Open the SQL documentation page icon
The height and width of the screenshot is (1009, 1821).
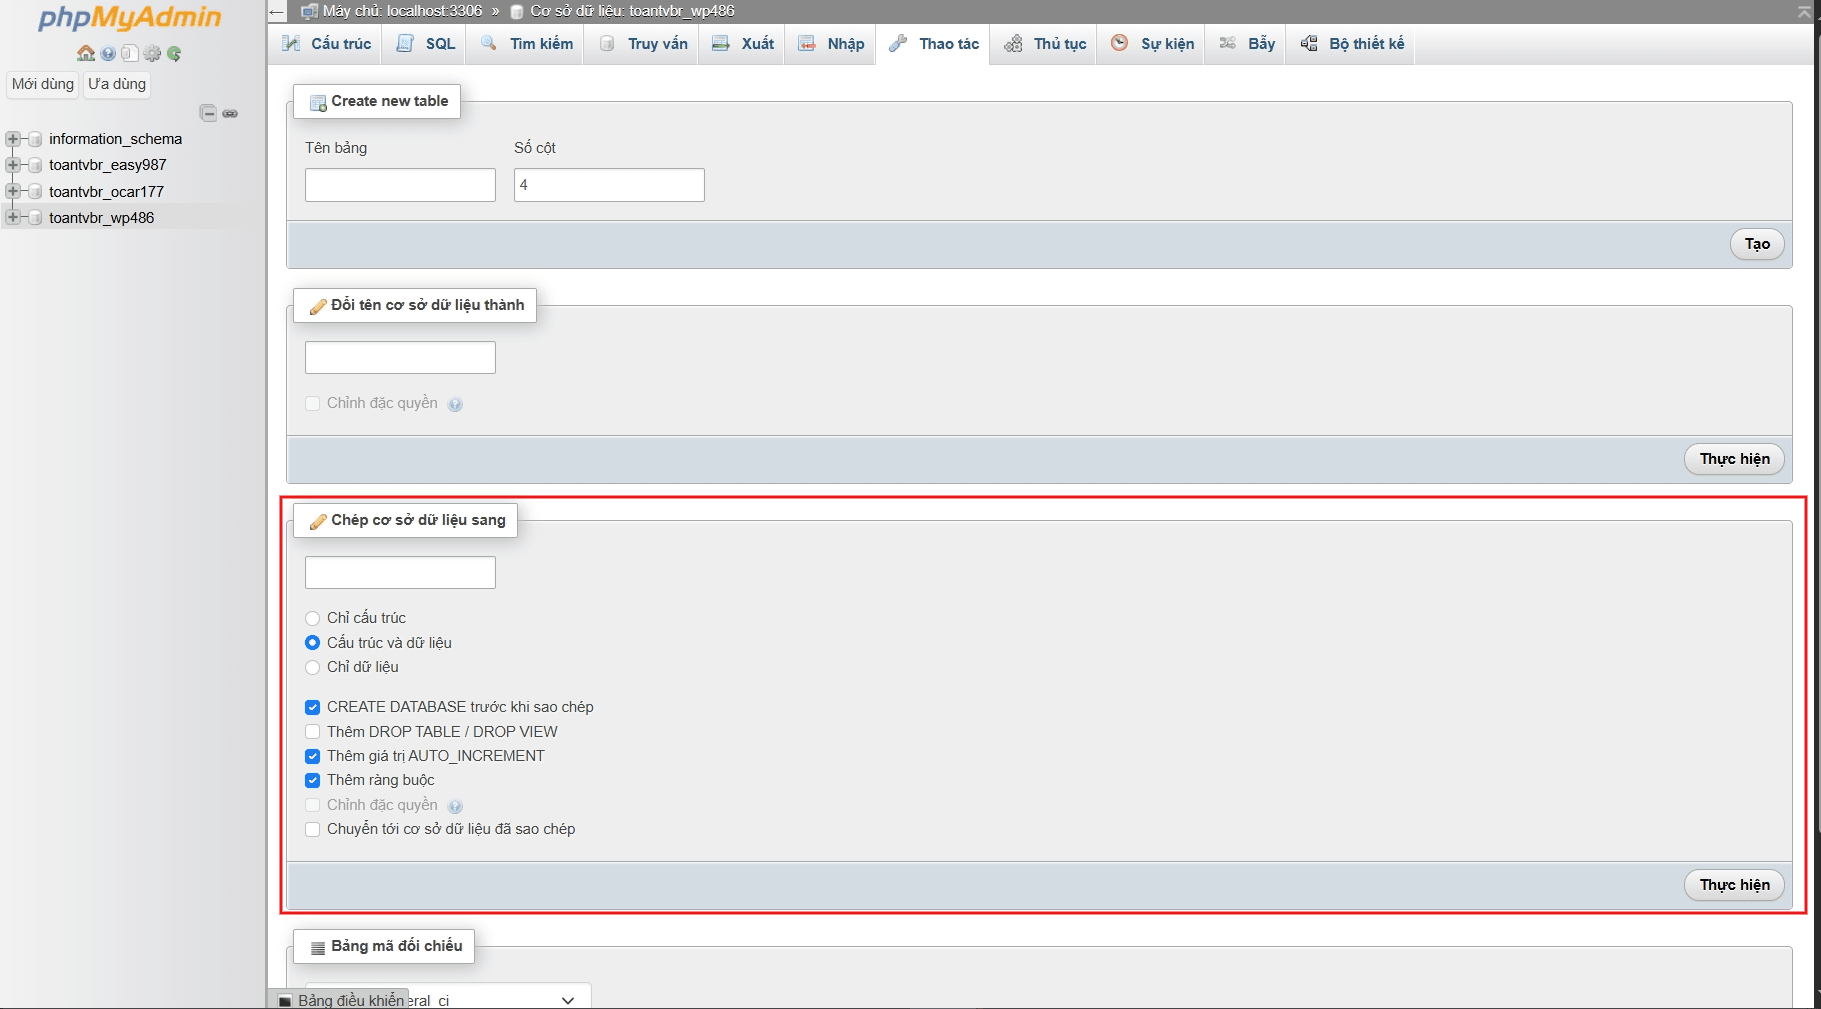point(130,53)
